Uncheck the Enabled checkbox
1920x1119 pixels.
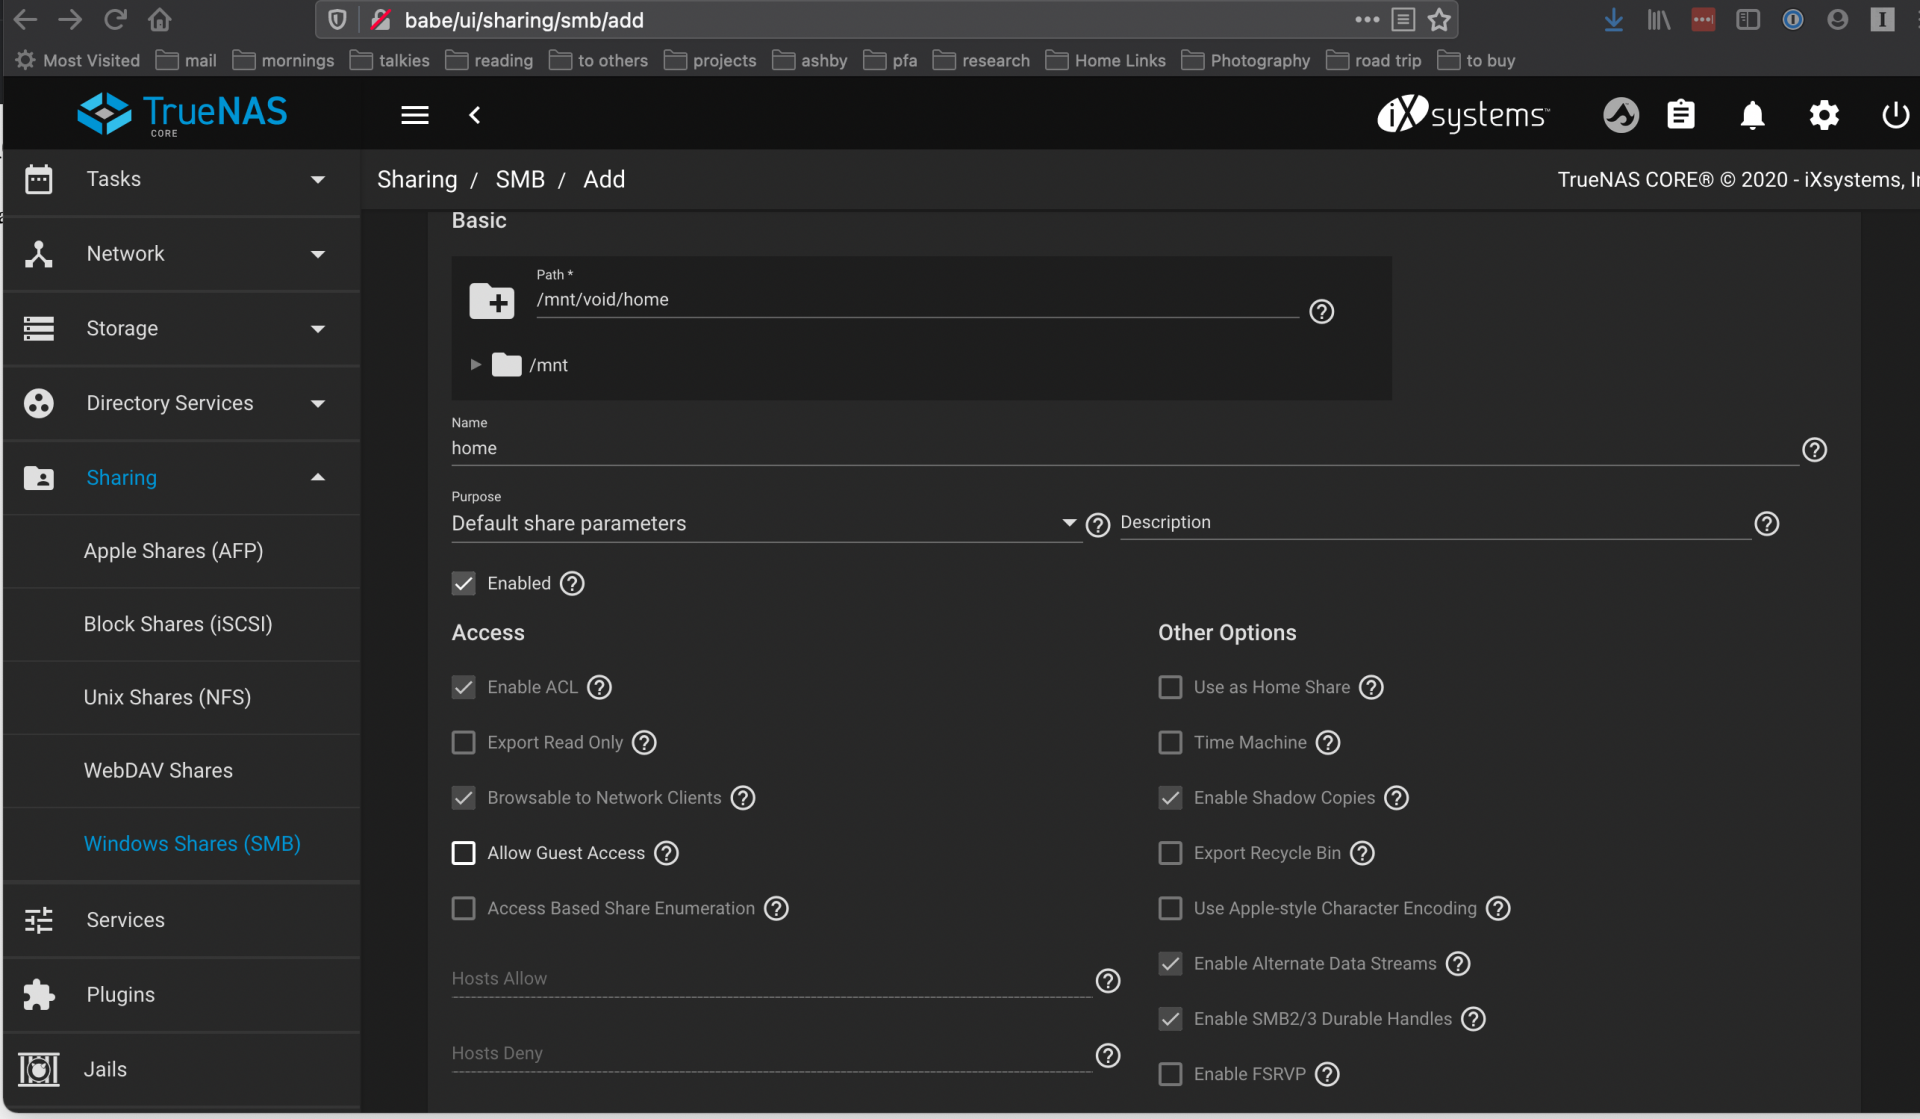463,583
